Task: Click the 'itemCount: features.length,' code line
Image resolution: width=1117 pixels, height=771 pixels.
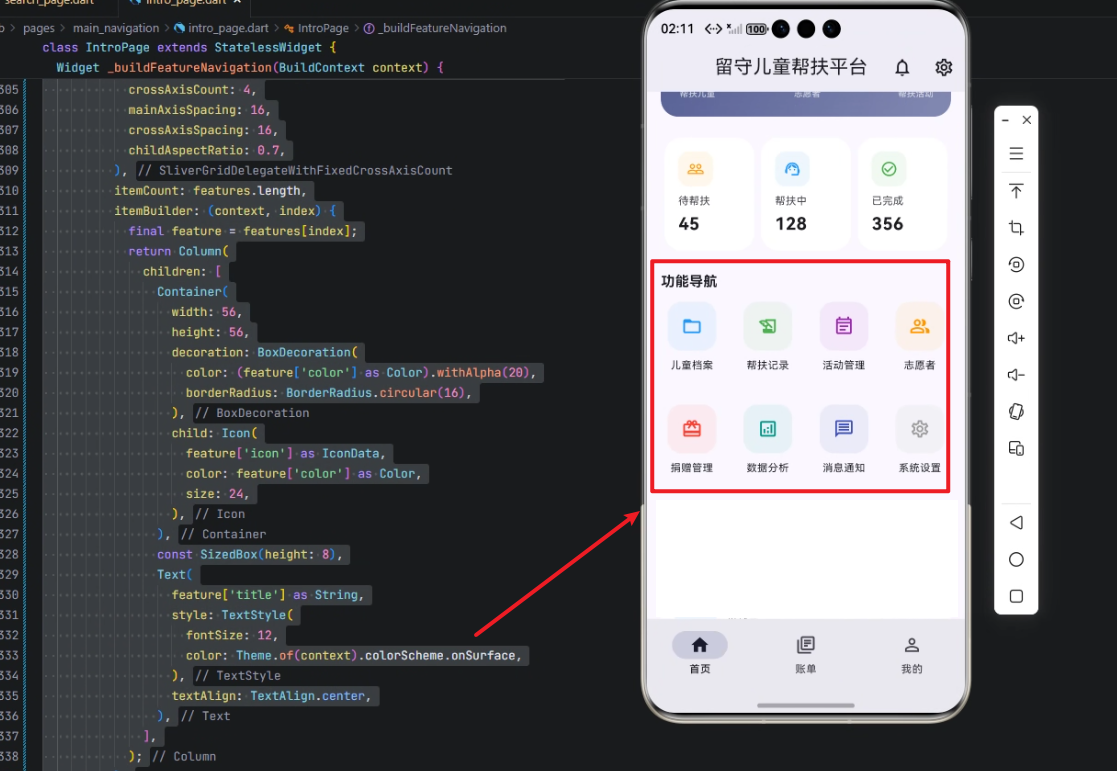Action: tap(210, 191)
